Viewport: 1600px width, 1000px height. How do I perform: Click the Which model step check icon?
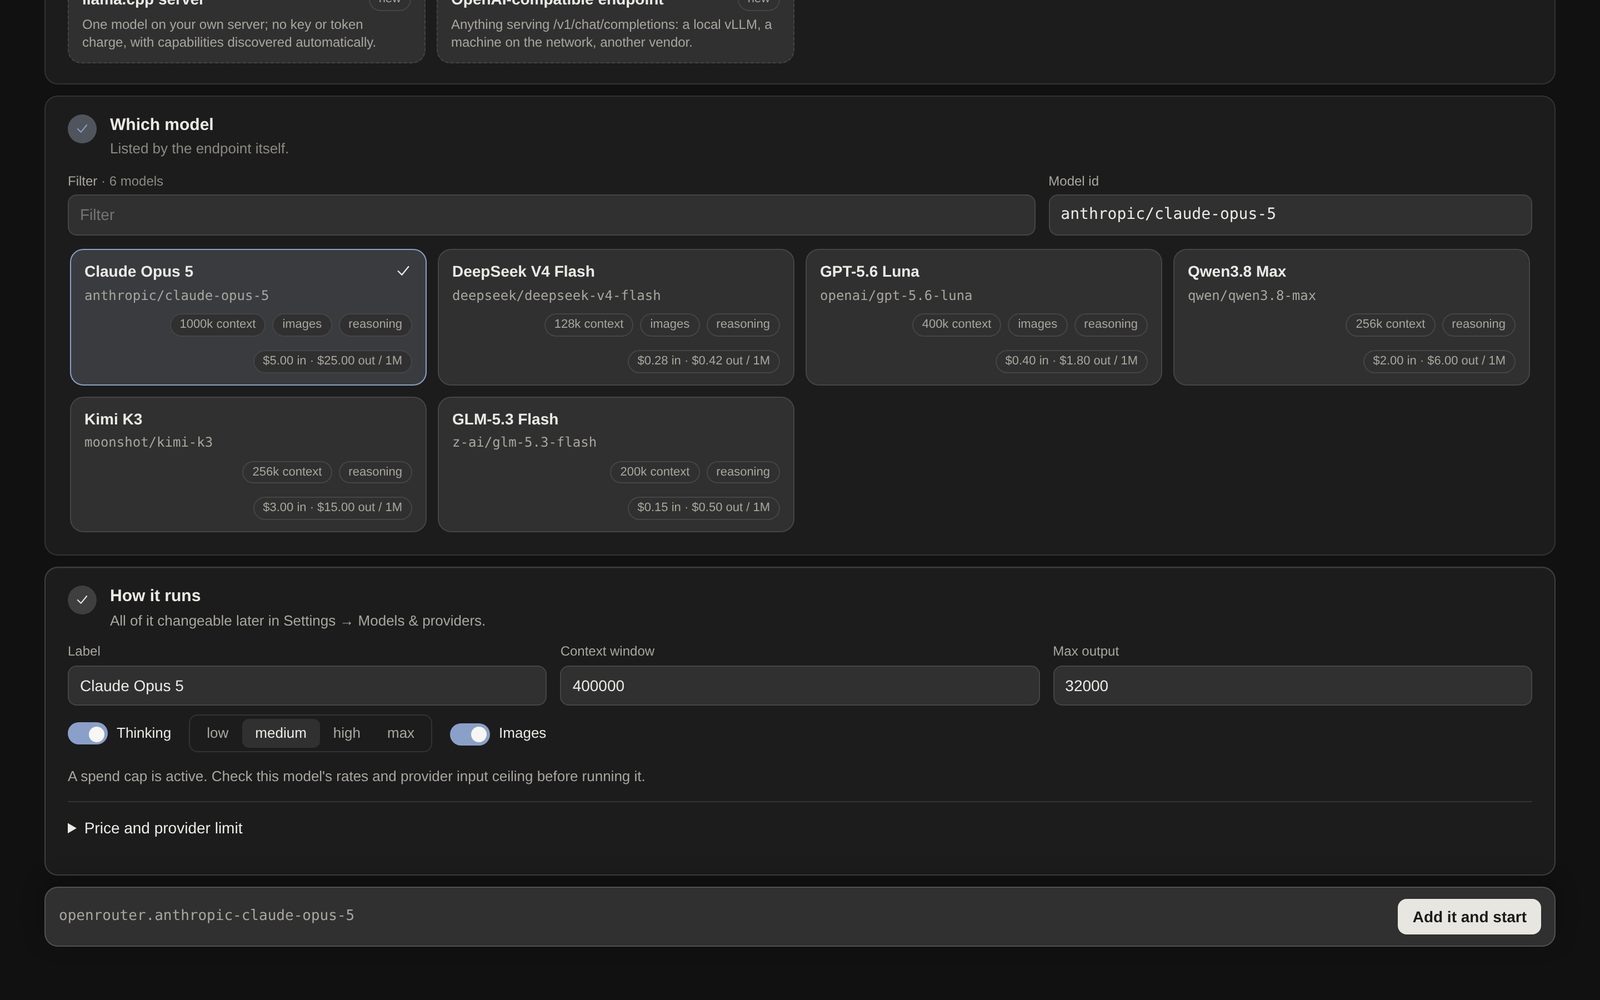(82, 129)
